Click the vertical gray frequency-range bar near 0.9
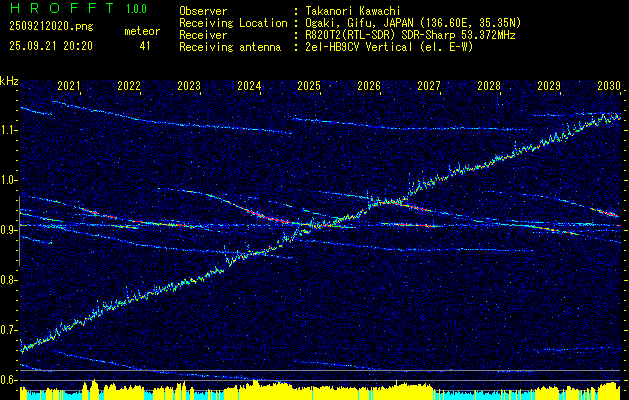This screenshot has width=629, height=400. pyautogui.click(x=19, y=231)
